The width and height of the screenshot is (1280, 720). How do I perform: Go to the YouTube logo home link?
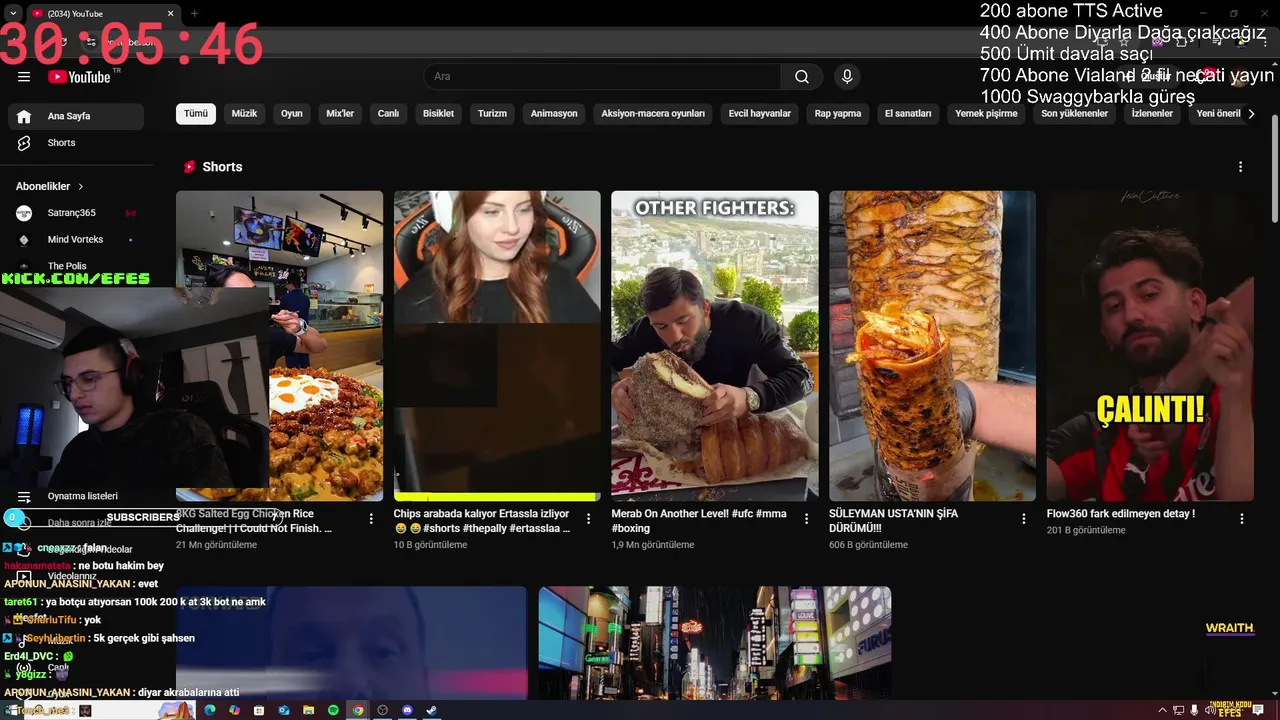coord(79,77)
